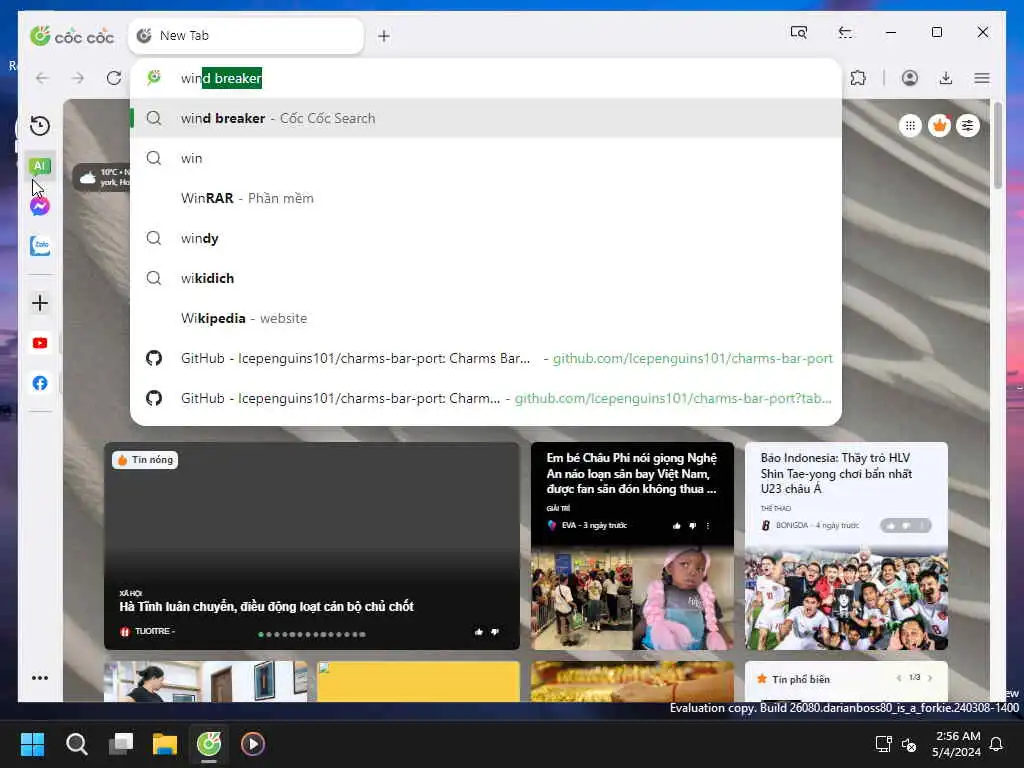This screenshot has width=1024, height=768.
Task: Open GitHub charms-bar-port history suggestion
Action: coord(486,358)
